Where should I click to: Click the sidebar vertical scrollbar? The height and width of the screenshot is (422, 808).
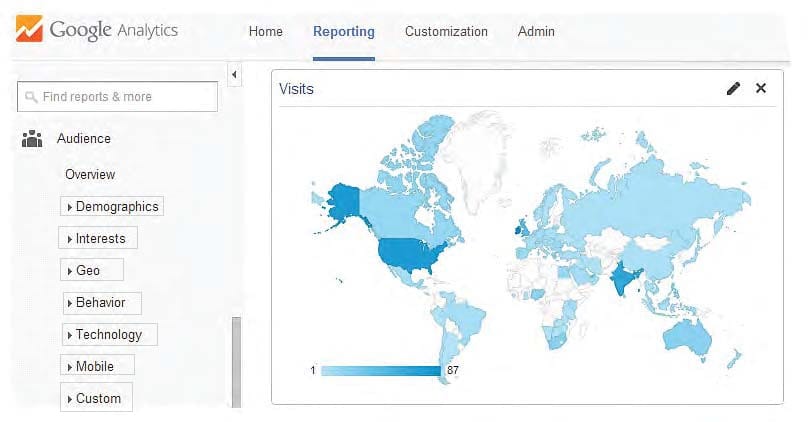[x=236, y=362]
